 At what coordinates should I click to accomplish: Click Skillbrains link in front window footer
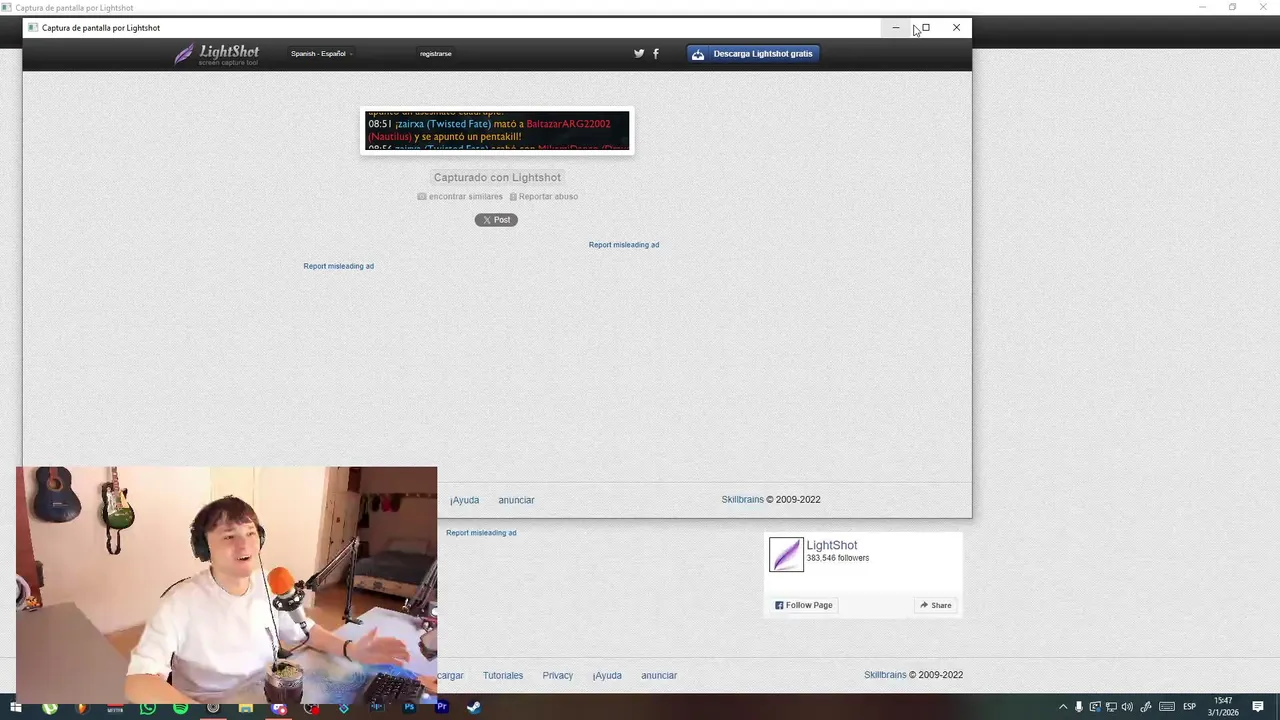point(742,500)
